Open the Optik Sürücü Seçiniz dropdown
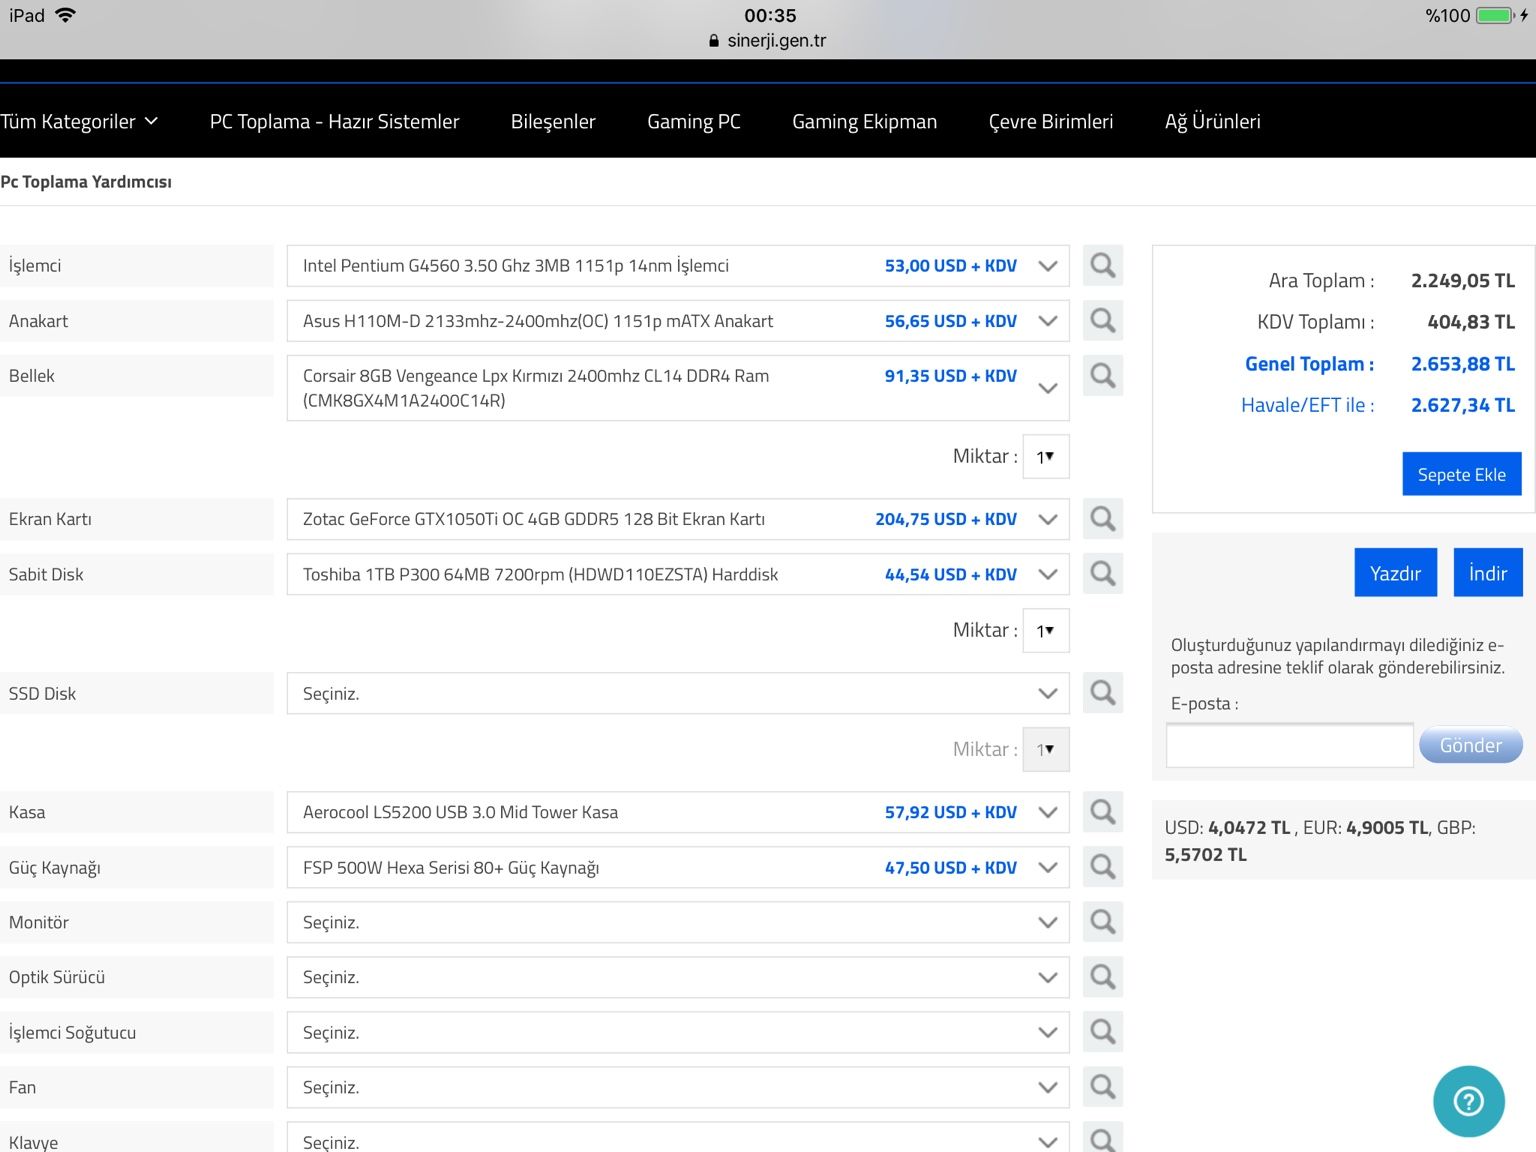 point(678,977)
